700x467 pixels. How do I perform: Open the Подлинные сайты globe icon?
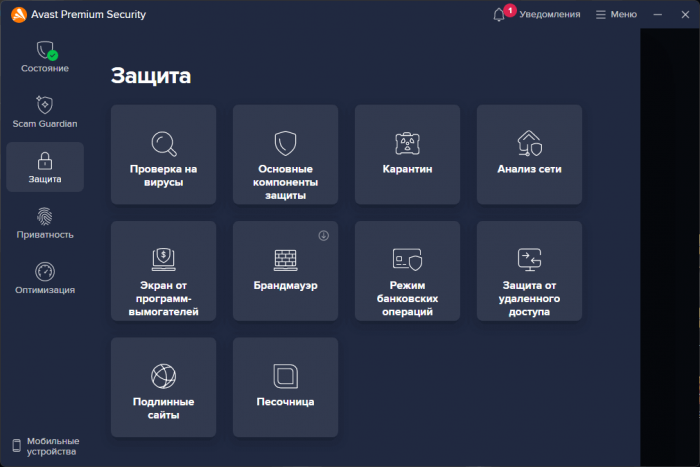coord(163,376)
